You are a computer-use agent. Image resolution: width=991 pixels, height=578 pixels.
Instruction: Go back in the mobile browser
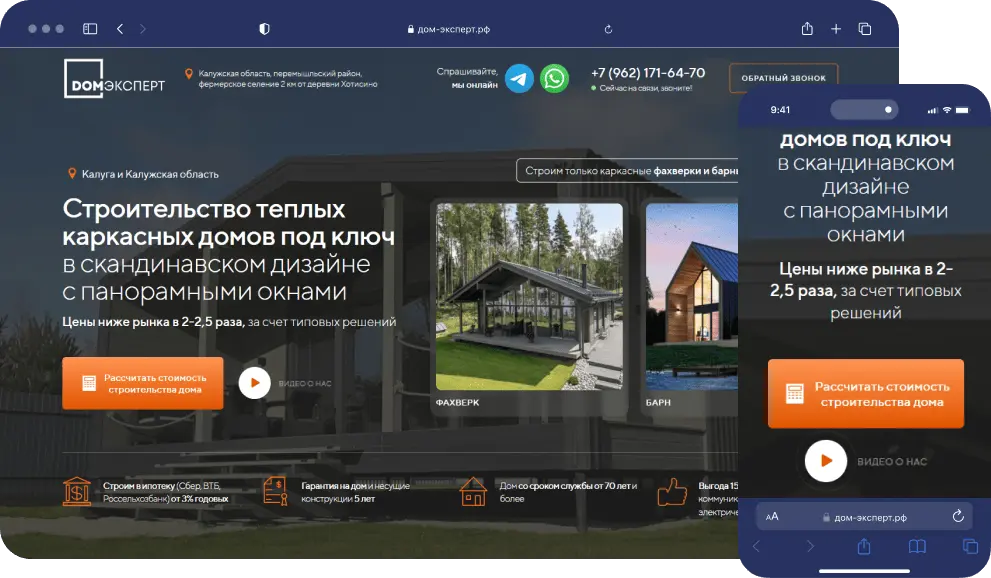[757, 546]
